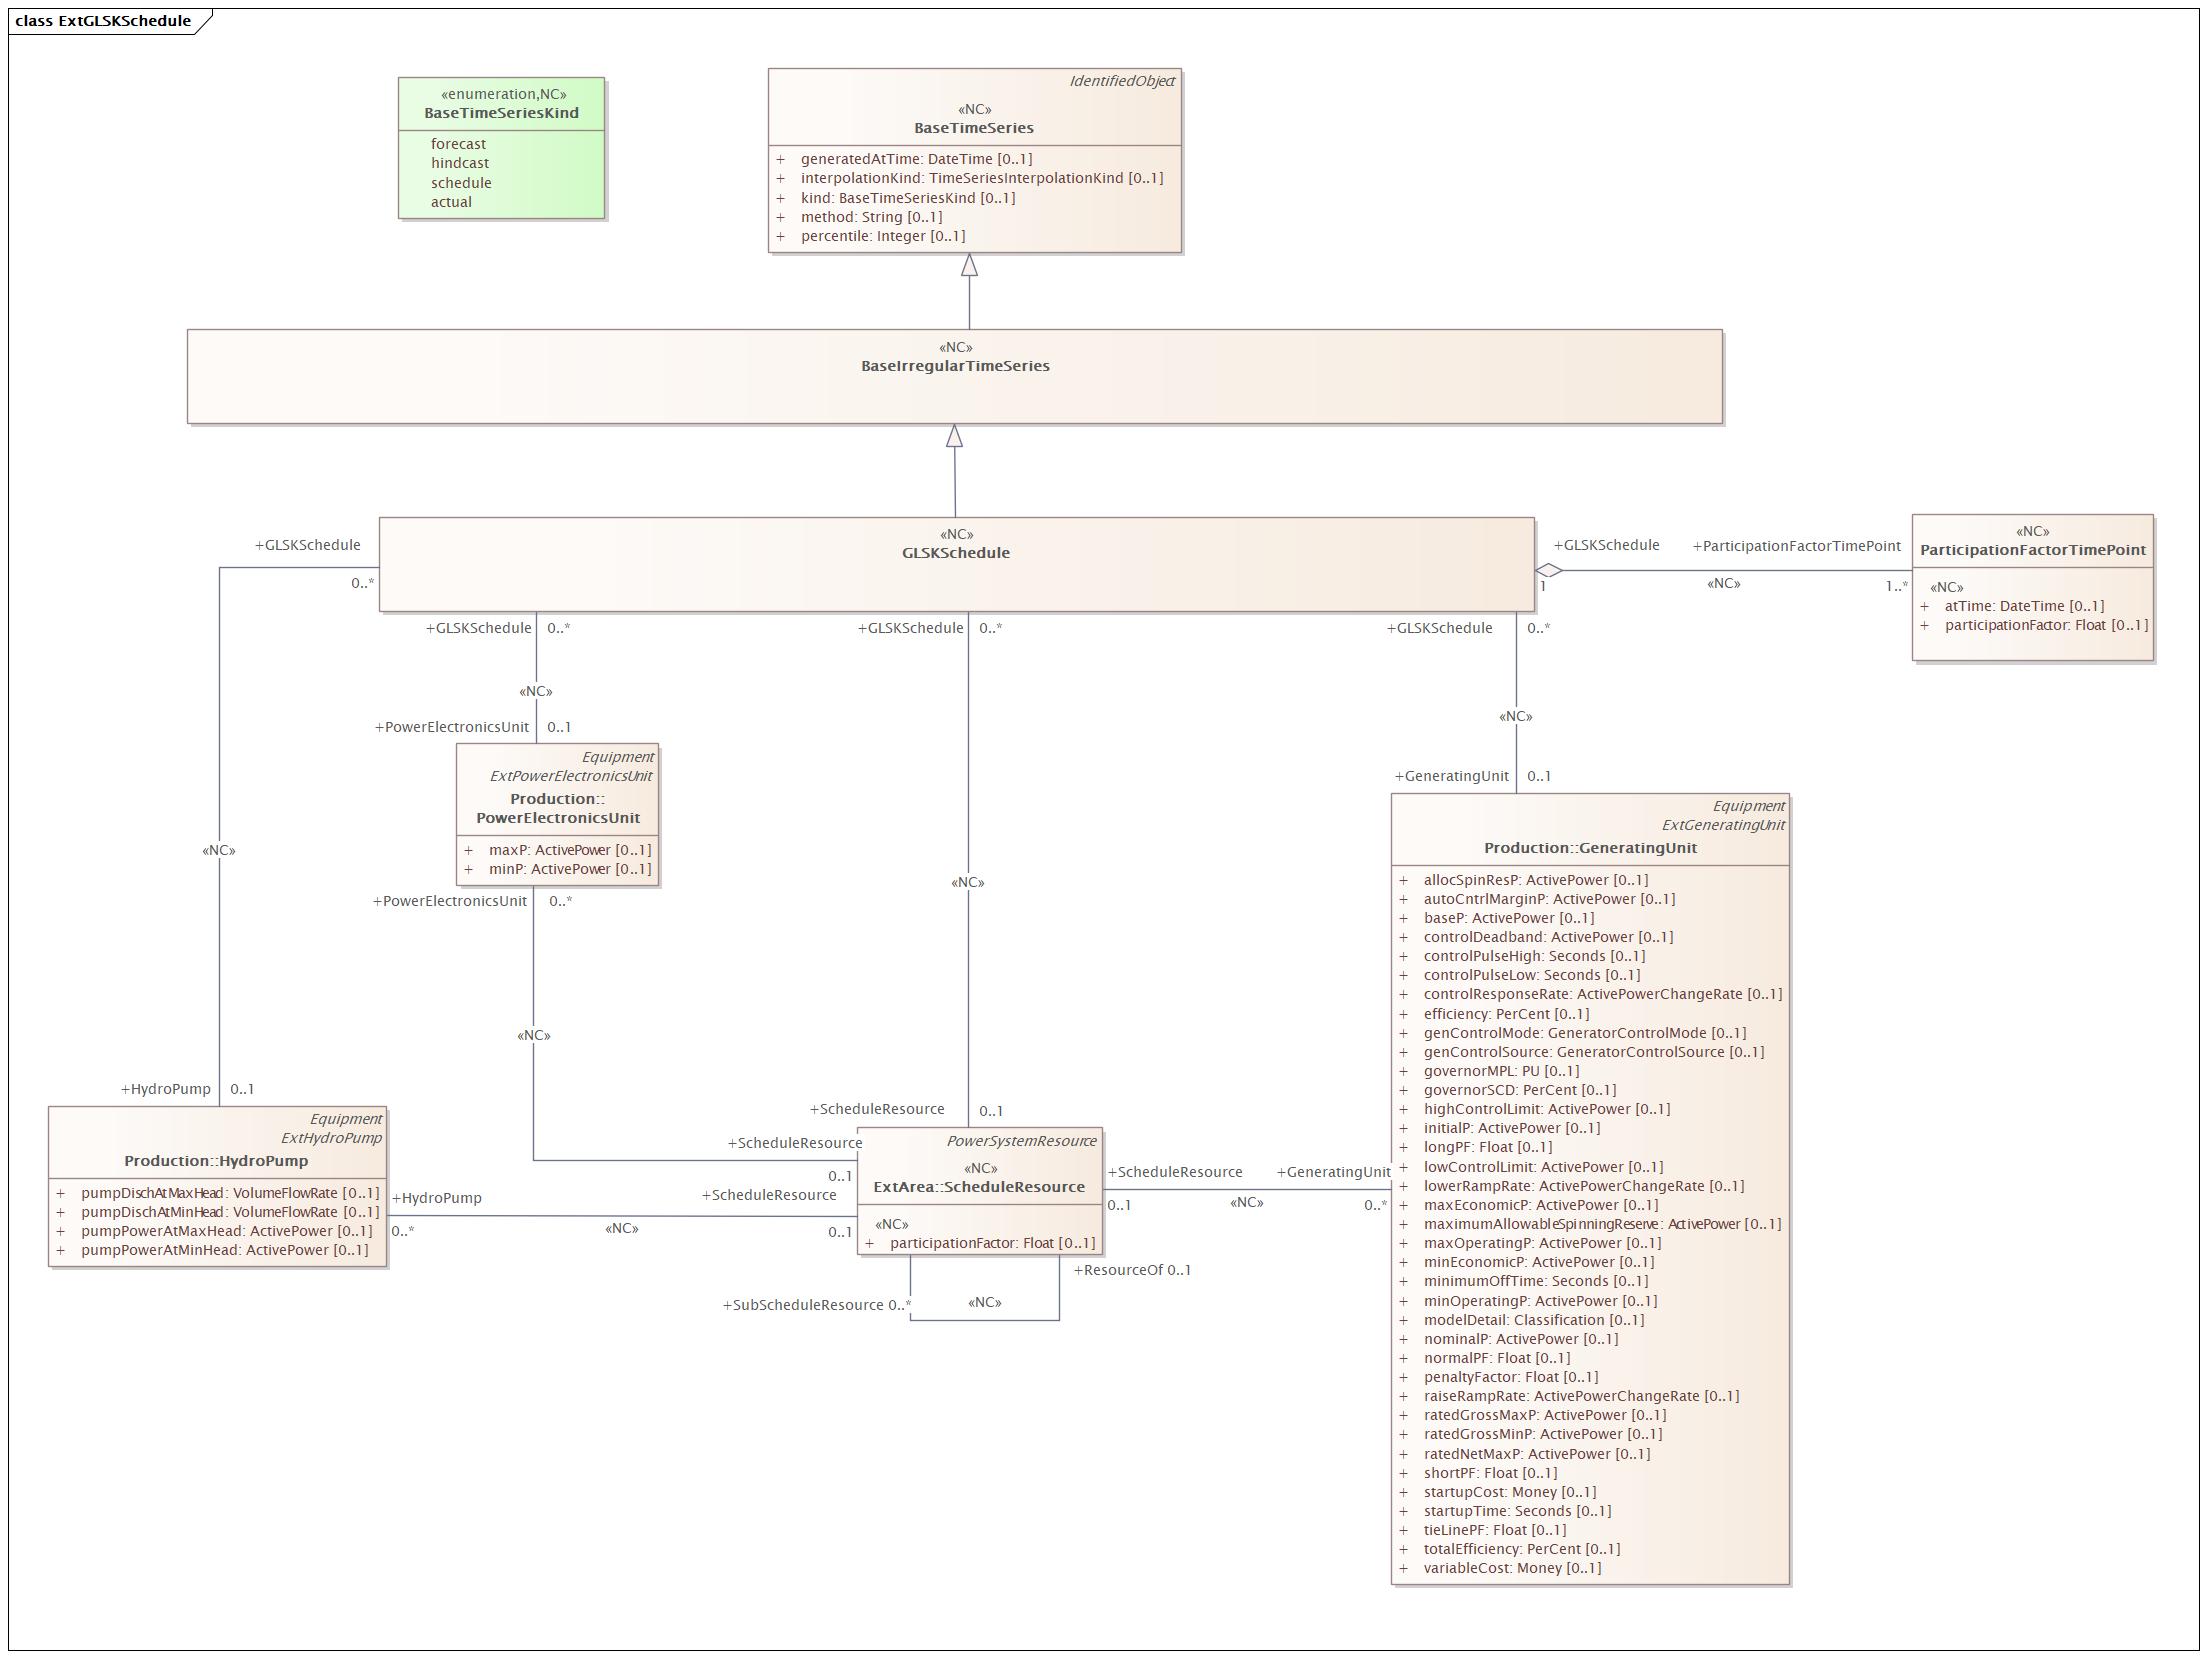Screen dimensions: 2207x1658
Task: Click the 'longPF: Float' attribute
Action: click(x=1488, y=1147)
